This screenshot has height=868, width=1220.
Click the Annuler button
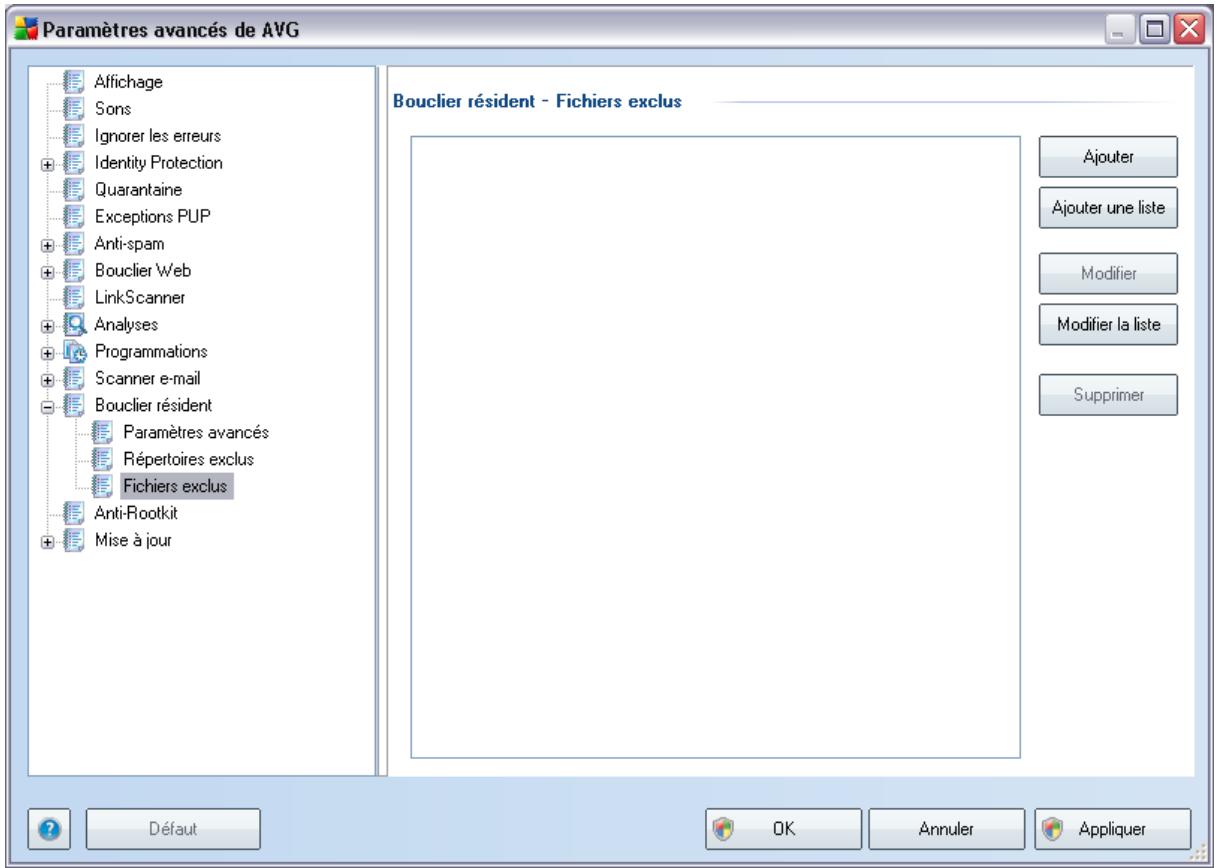(948, 829)
